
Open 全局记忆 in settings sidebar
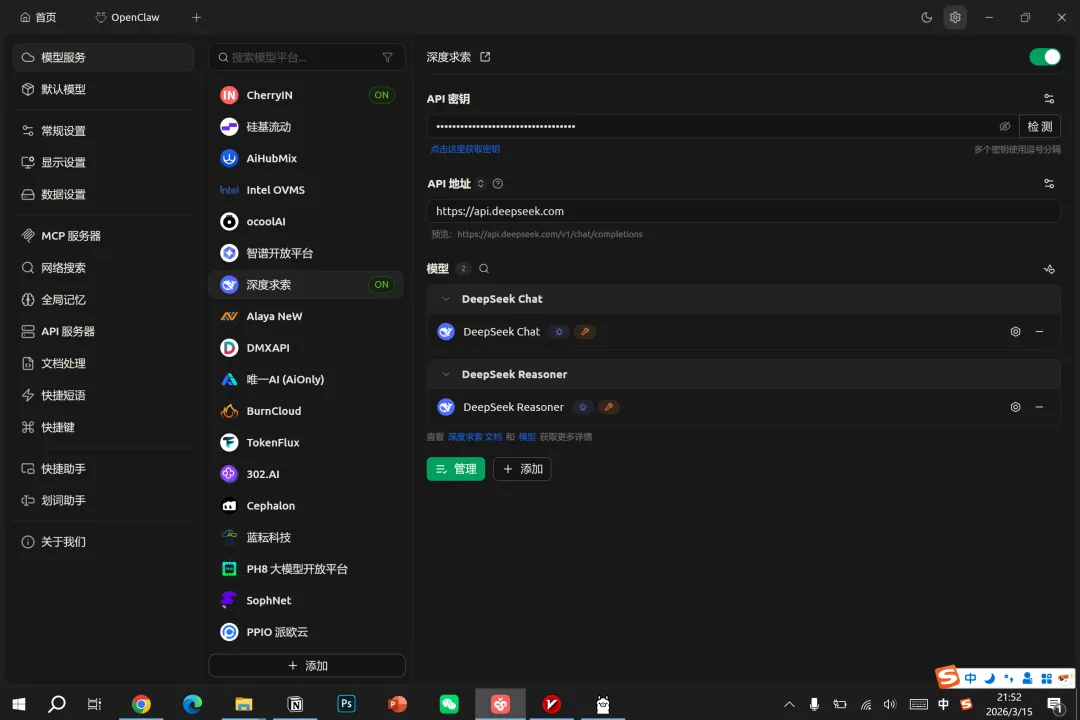coord(103,300)
